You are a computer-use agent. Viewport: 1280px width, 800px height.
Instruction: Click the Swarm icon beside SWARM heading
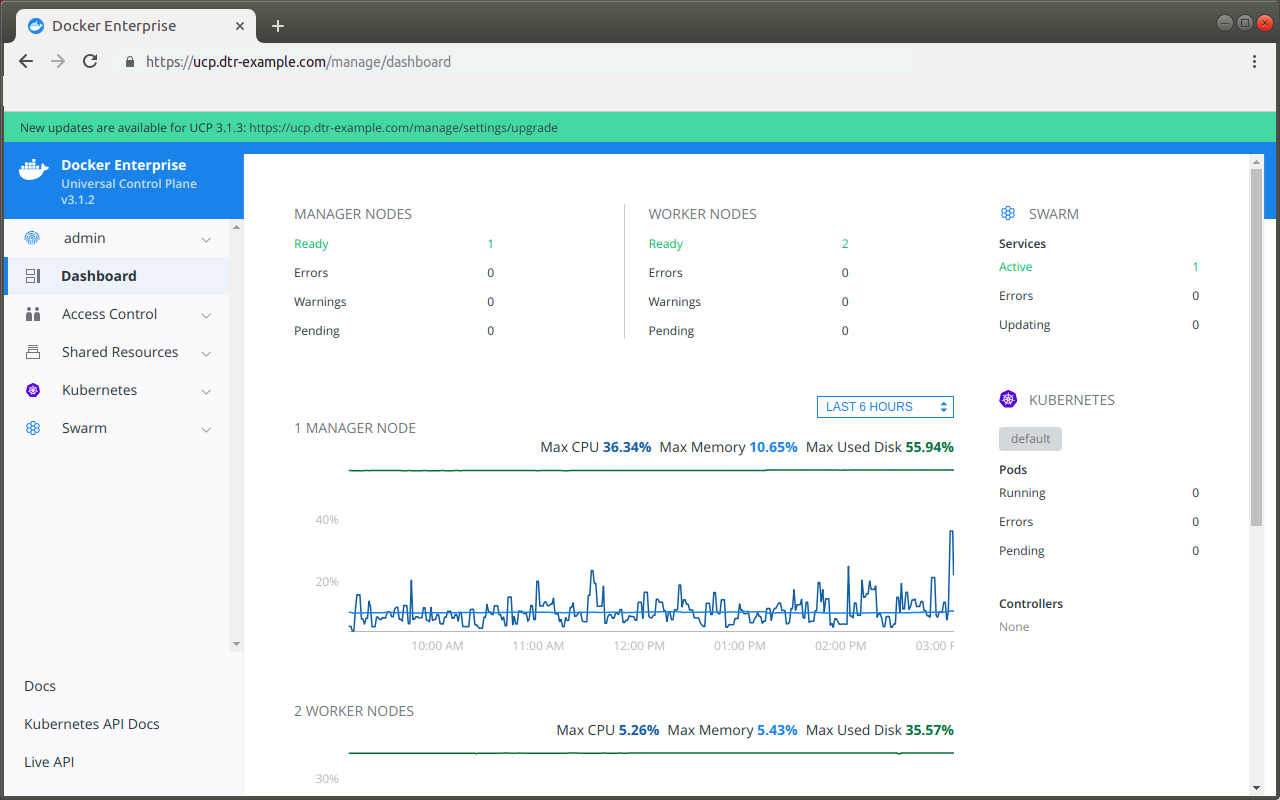point(1008,214)
